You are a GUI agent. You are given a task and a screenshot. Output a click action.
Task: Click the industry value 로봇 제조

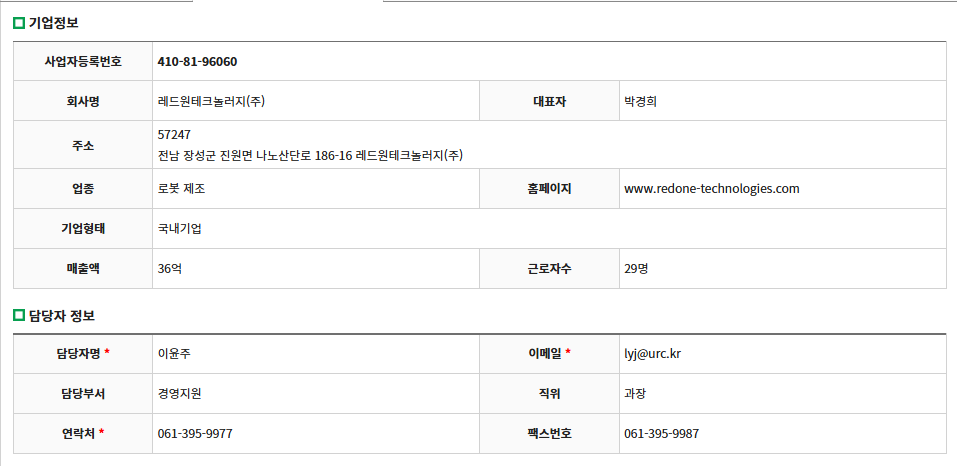coord(181,189)
